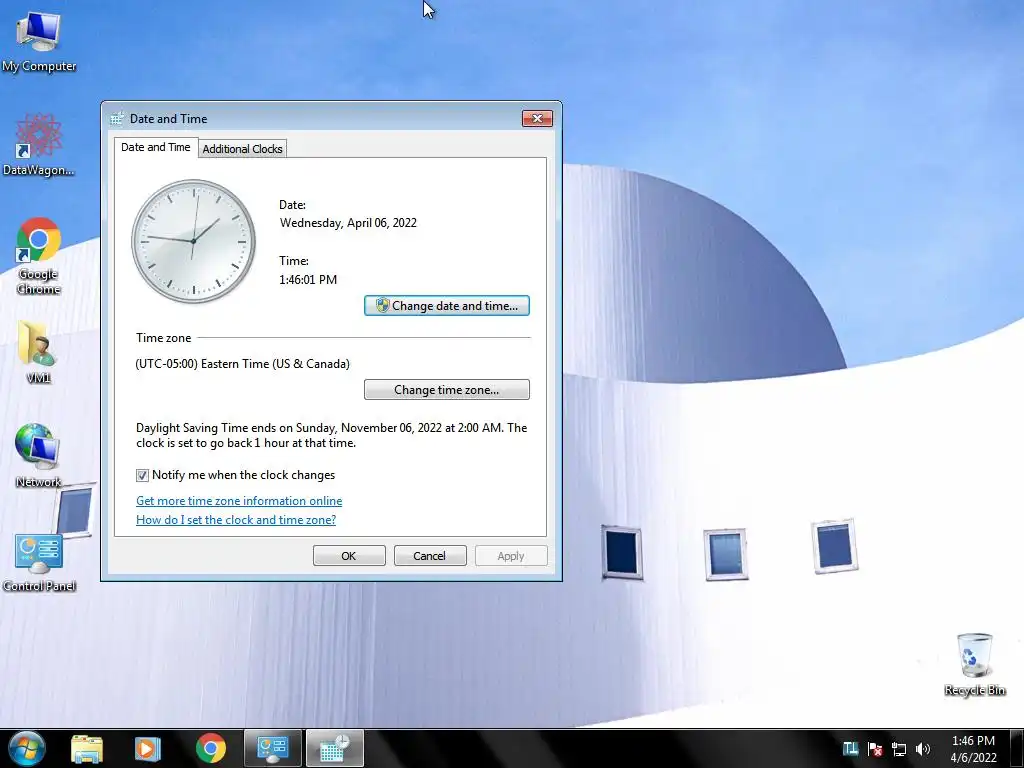Select Date and Time taskbar button
The height and width of the screenshot is (768, 1024).
[x=334, y=748]
